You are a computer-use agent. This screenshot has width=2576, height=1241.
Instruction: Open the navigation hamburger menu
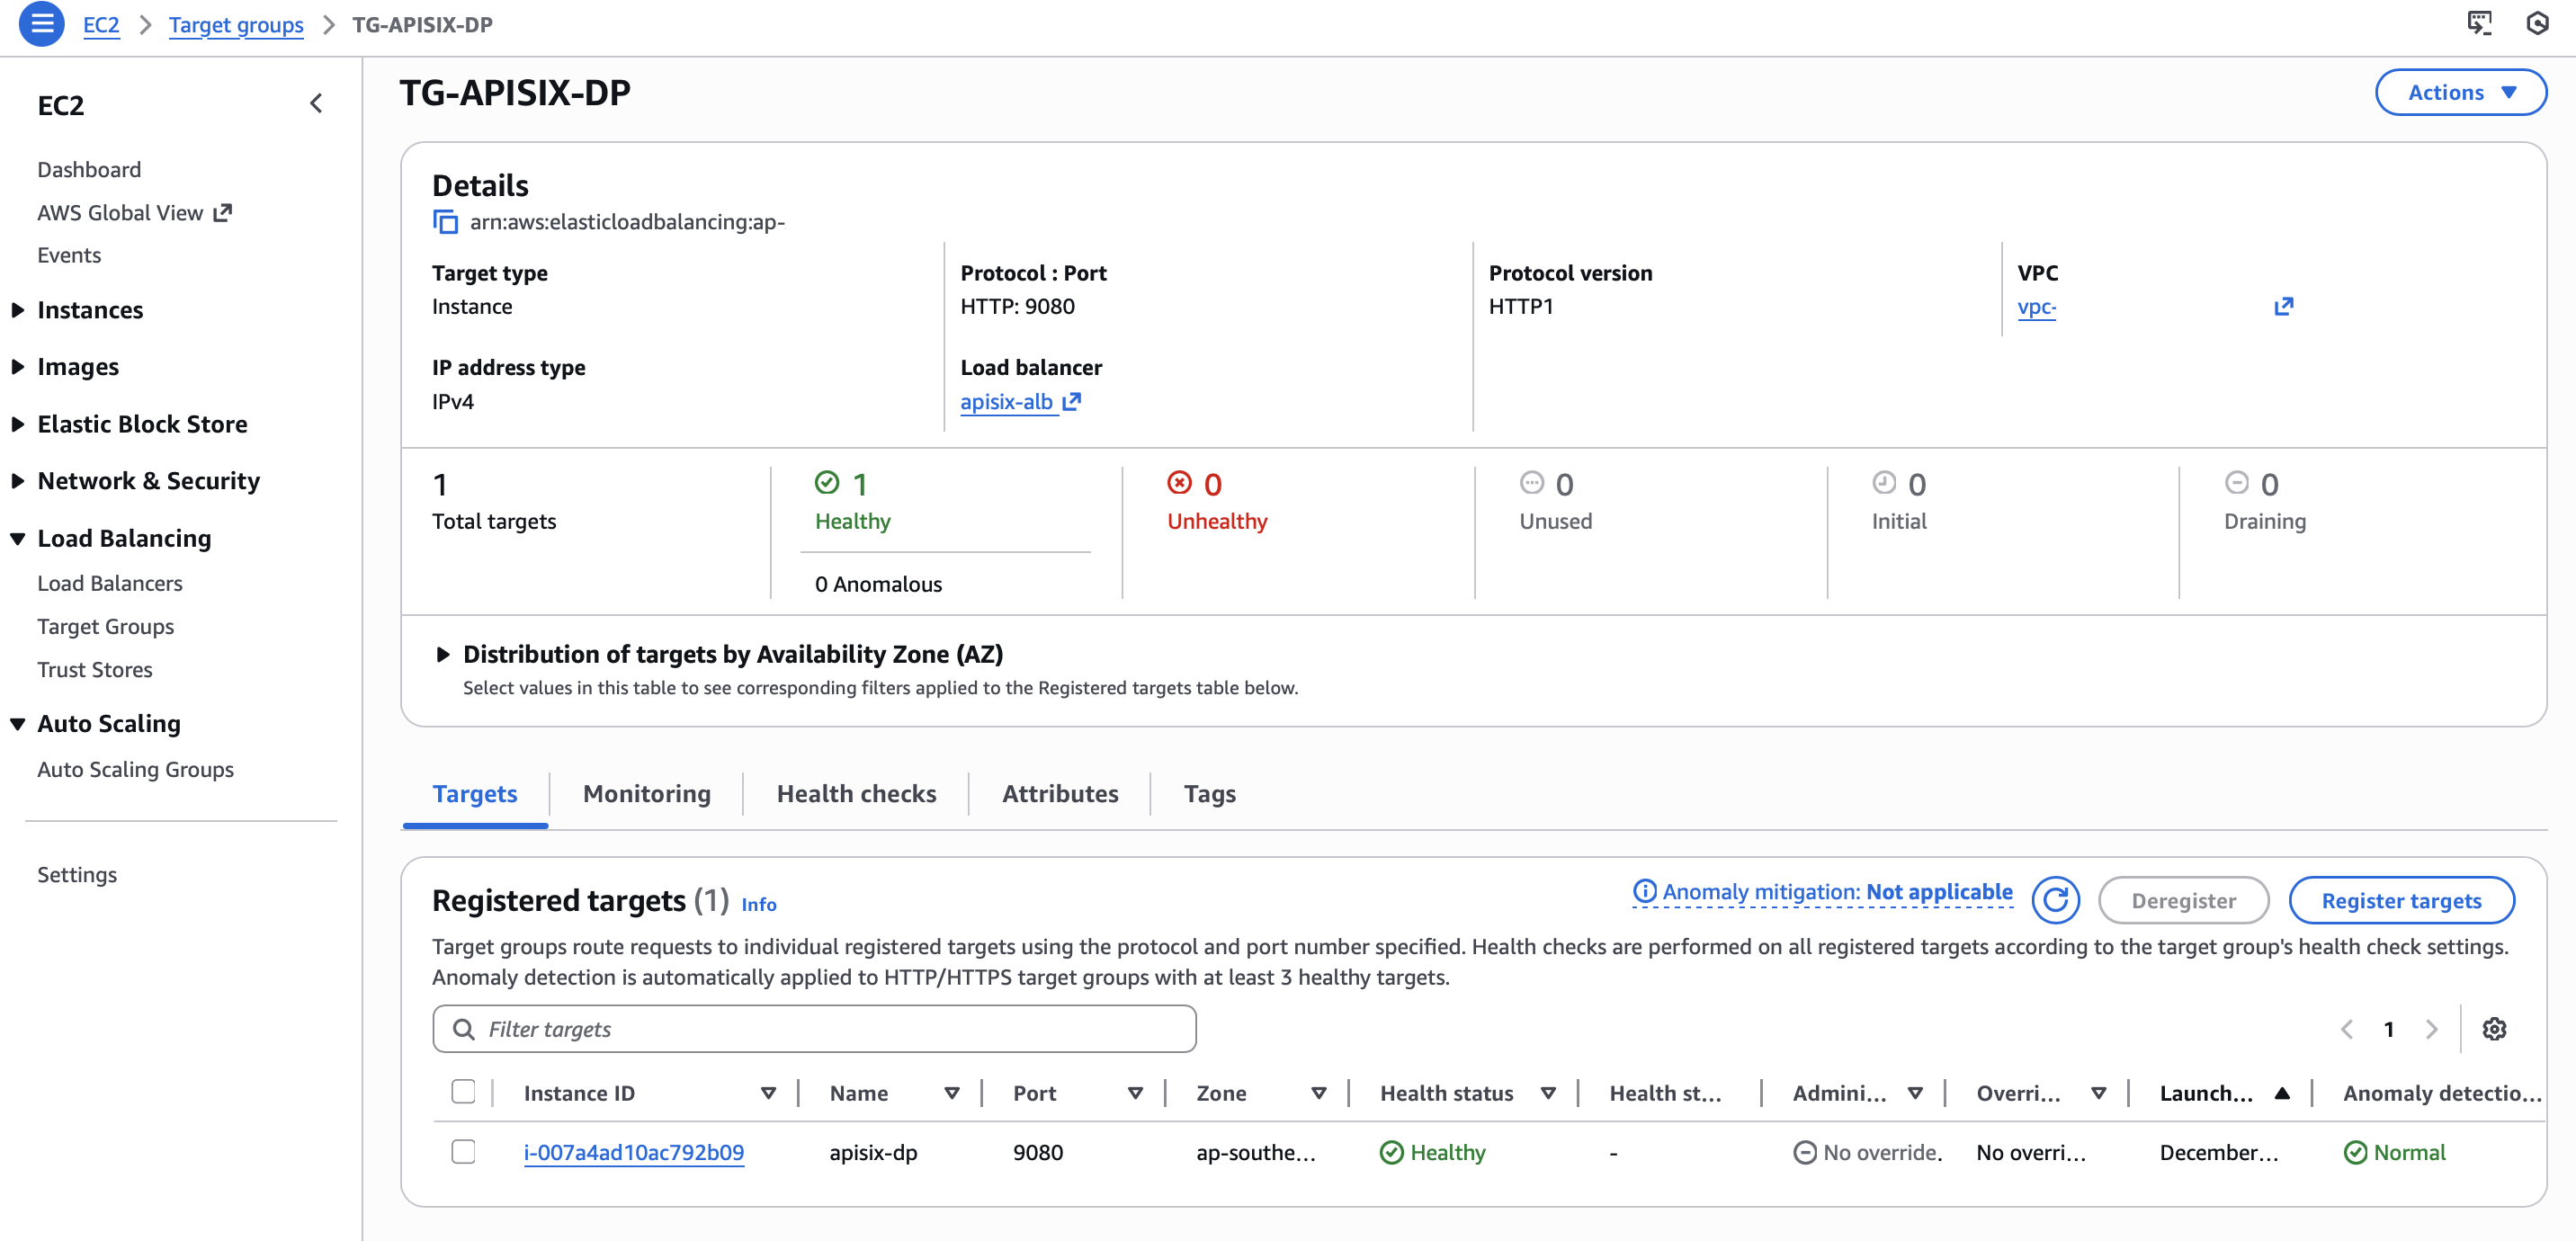(x=41, y=24)
